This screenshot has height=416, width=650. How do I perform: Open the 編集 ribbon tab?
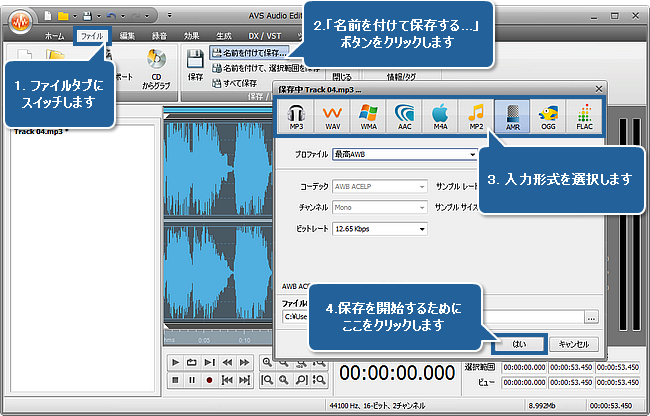[x=128, y=35]
